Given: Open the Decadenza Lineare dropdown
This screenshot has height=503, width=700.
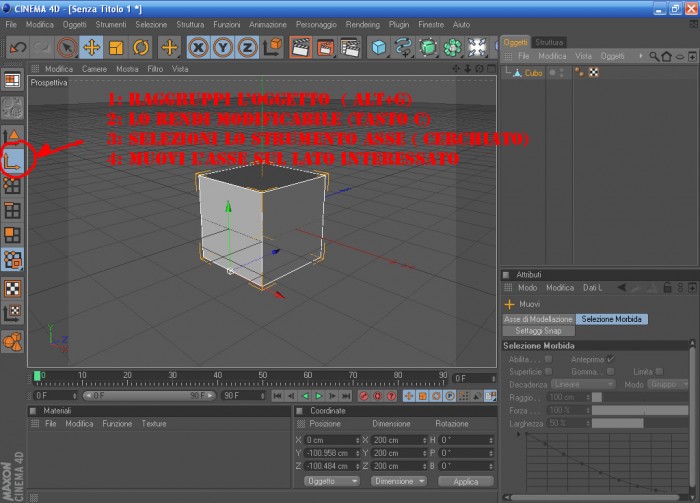Looking at the screenshot, I should (583, 384).
